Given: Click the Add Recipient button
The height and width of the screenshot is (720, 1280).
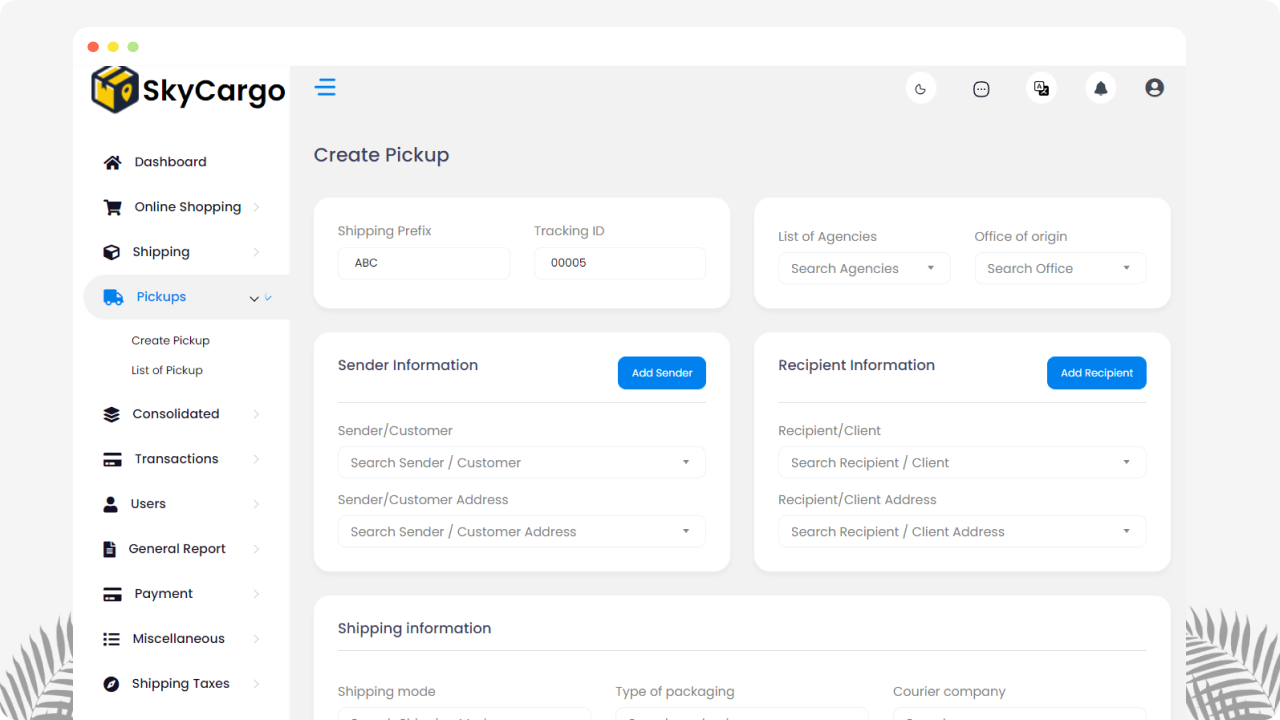Looking at the screenshot, I should 1096,373.
